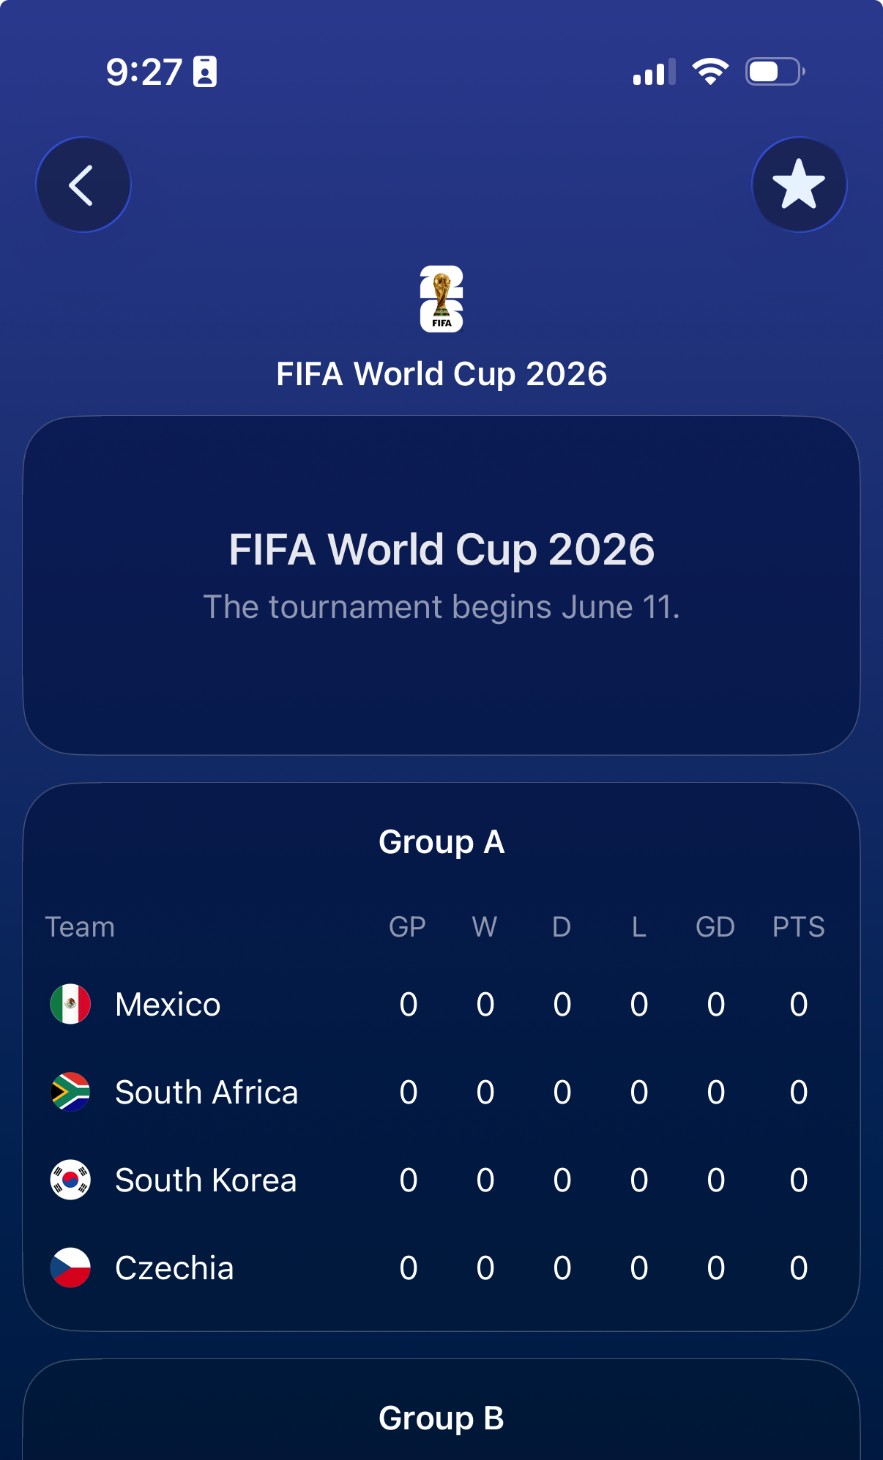This screenshot has height=1460, width=883.
Task: Tap the battery indicator icon
Action: click(x=775, y=72)
